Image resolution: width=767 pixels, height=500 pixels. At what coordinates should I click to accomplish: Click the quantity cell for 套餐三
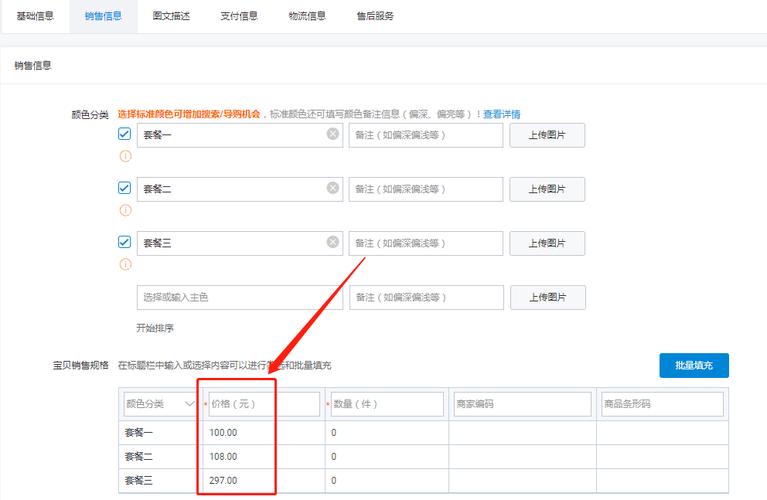click(387, 480)
